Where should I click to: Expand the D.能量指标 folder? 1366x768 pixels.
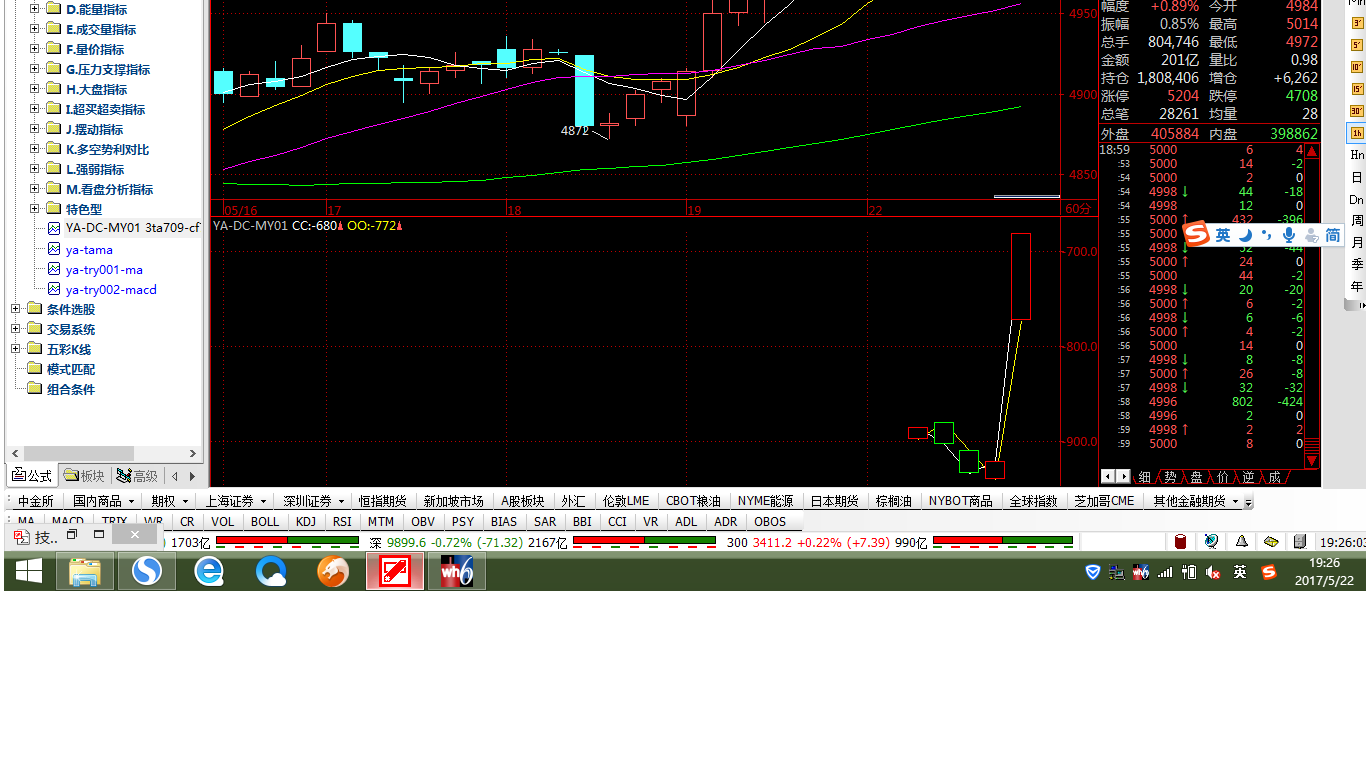coord(34,9)
